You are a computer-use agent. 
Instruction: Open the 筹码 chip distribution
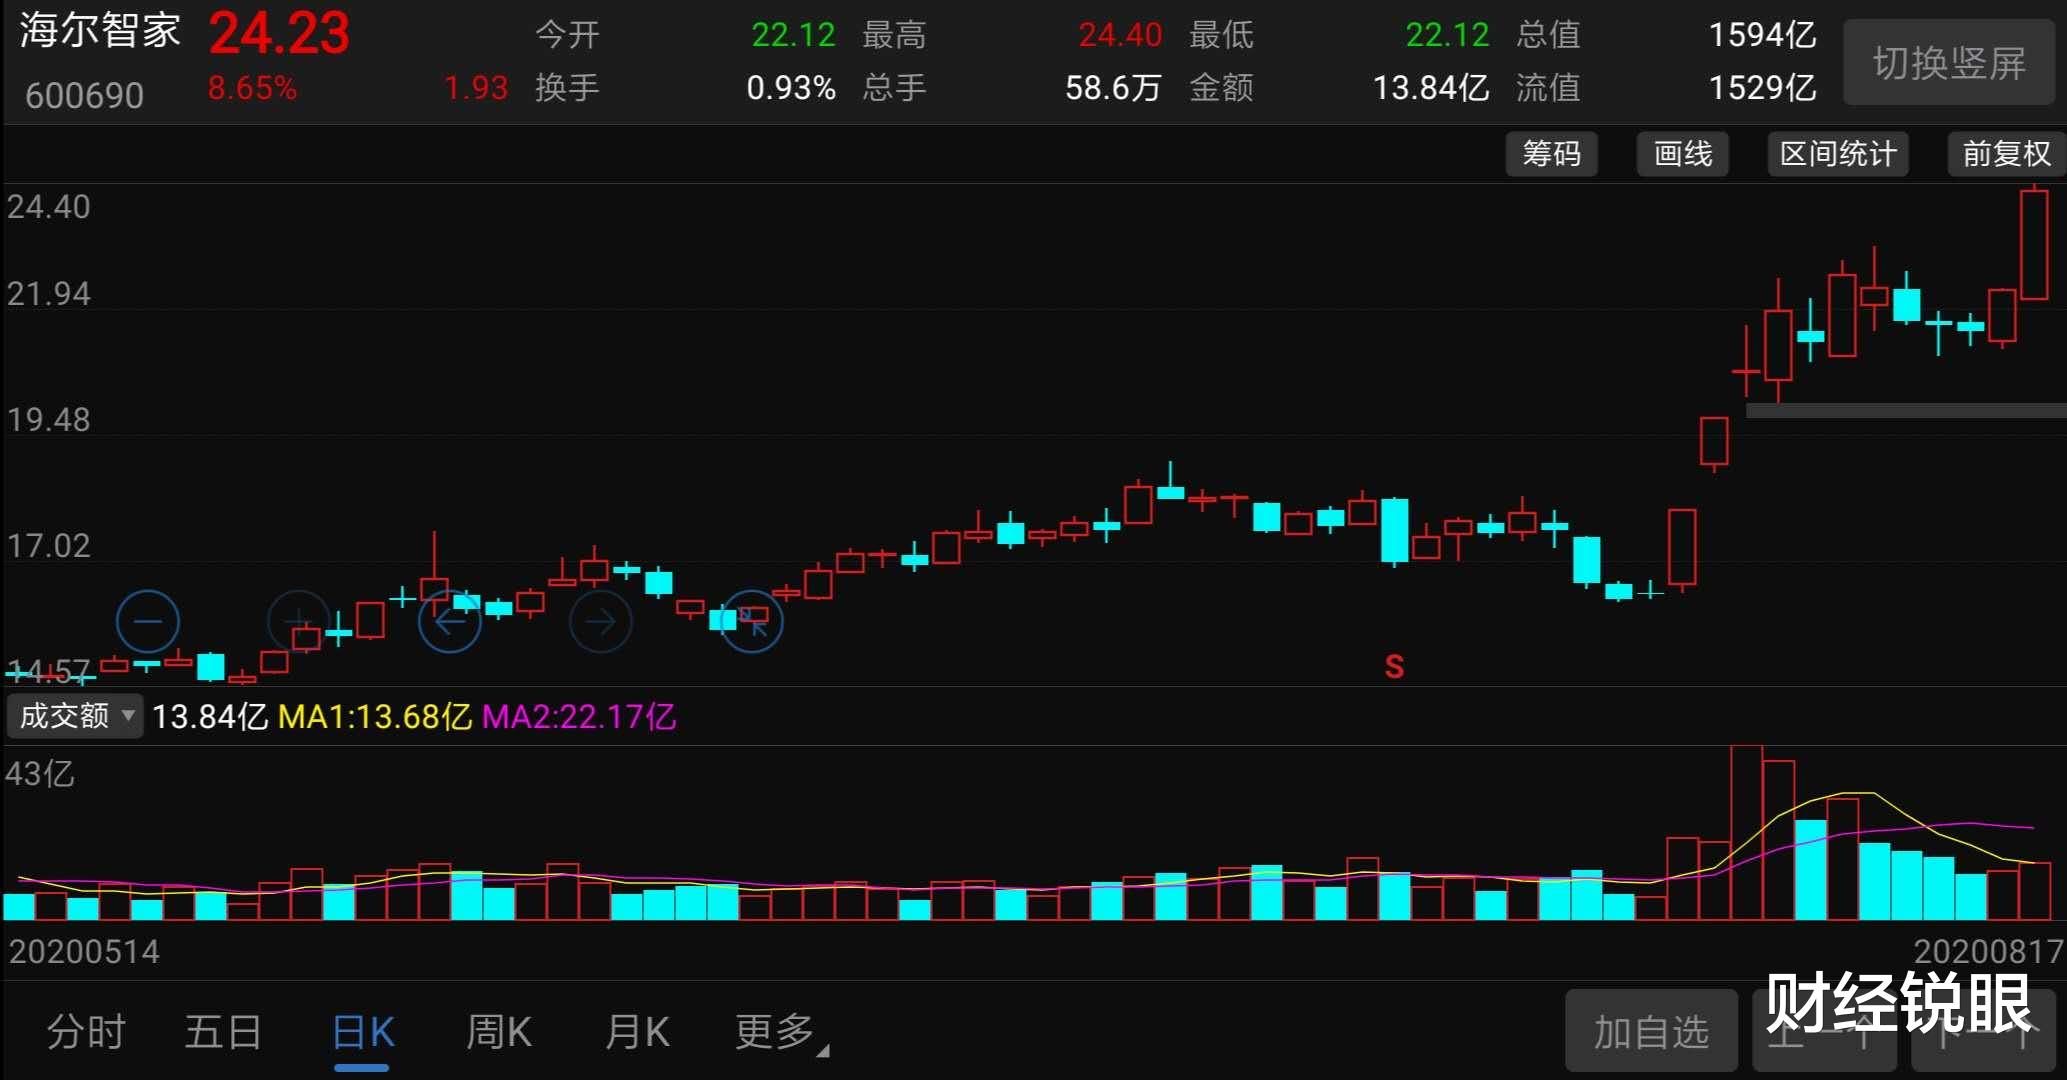click(x=1551, y=154)
